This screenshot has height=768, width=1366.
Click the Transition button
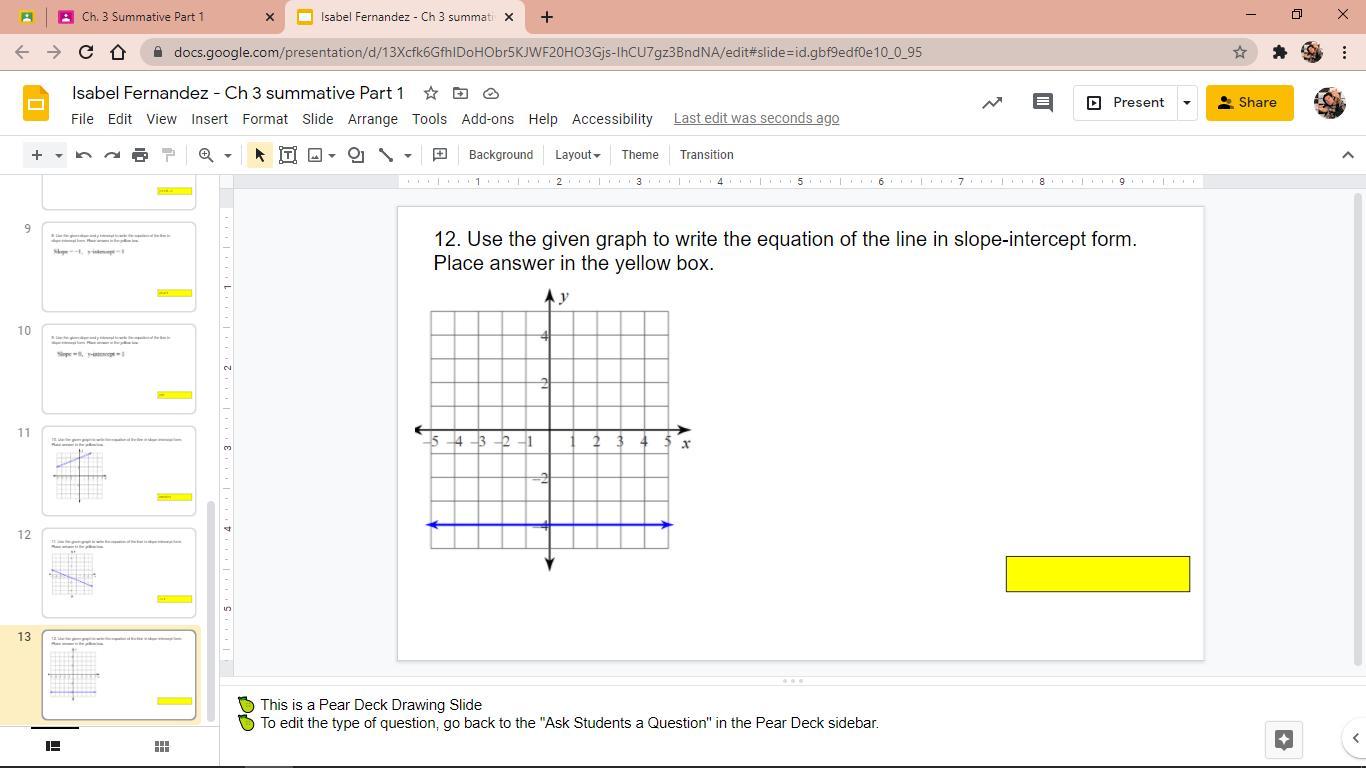pyautogui.click(x=707, y=155)
